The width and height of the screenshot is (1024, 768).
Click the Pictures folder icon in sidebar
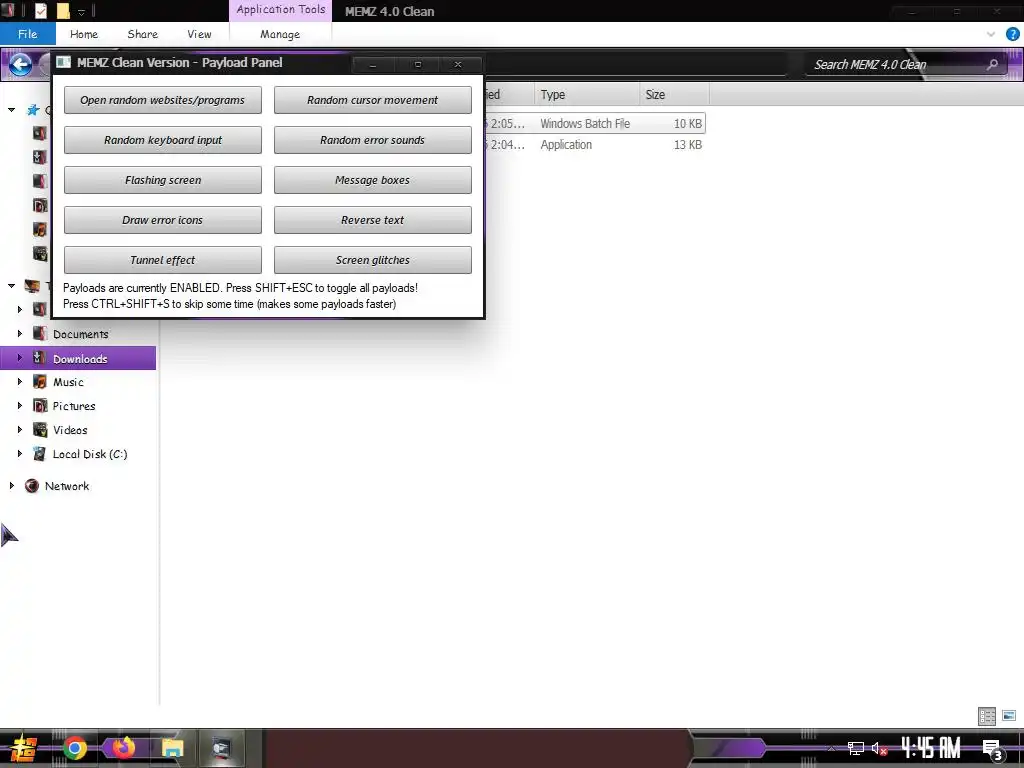pyautogui.click(x=40, y=406)
